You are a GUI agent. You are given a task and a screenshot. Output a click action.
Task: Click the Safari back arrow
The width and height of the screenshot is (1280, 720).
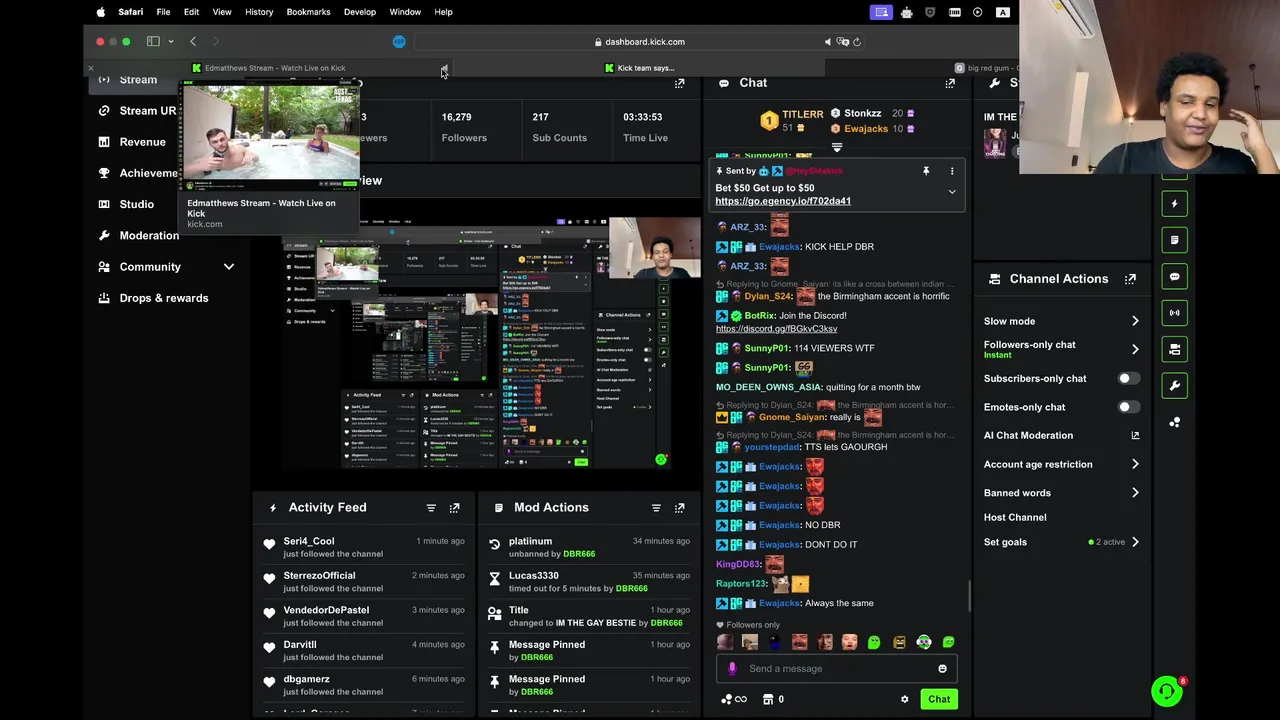point(193,42)
